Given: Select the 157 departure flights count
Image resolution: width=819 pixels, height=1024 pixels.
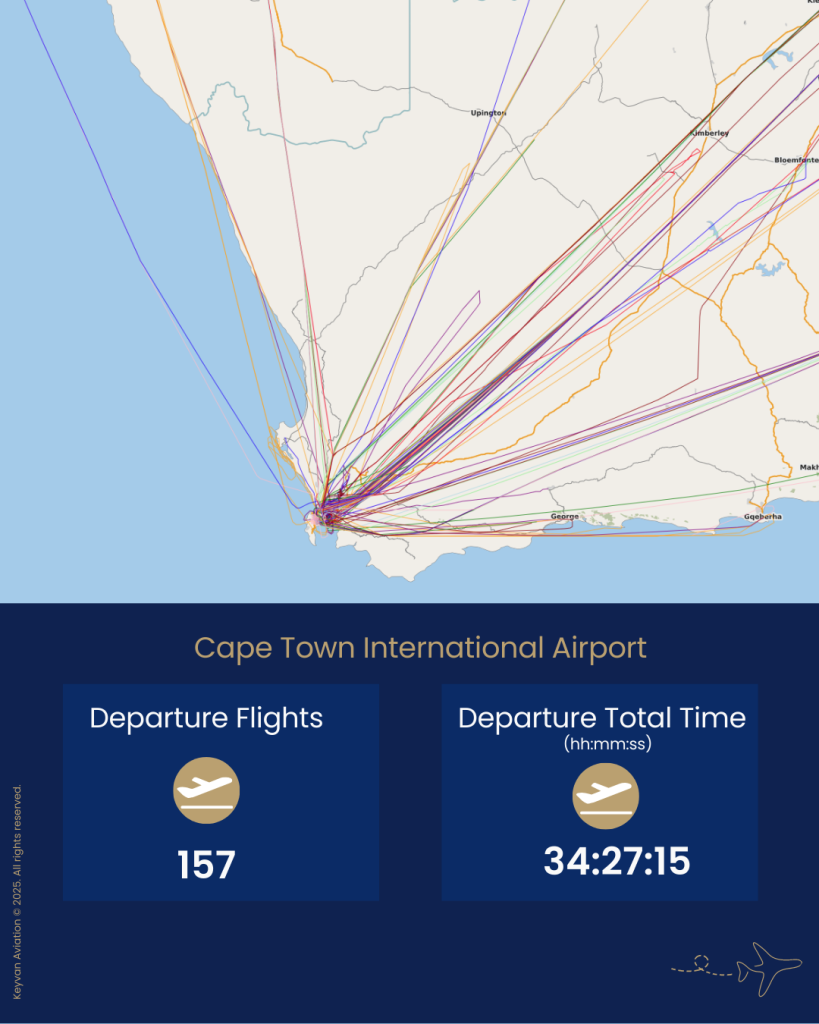Looking at the screenshot, I should tap(206, 865).
